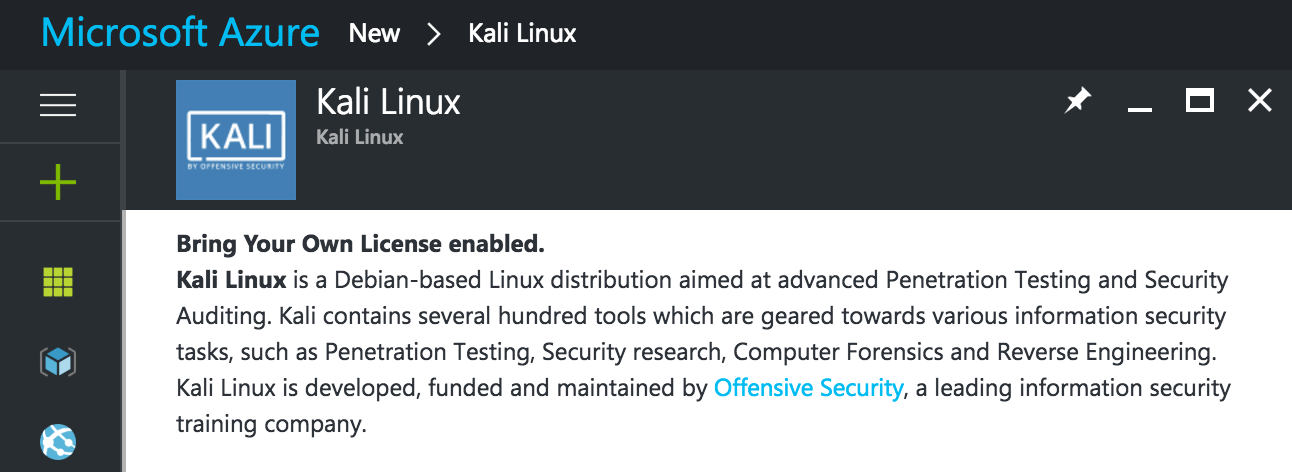Maximize the Kali Linux blade
This screenshot has width=1292, height=472.
1200,100
